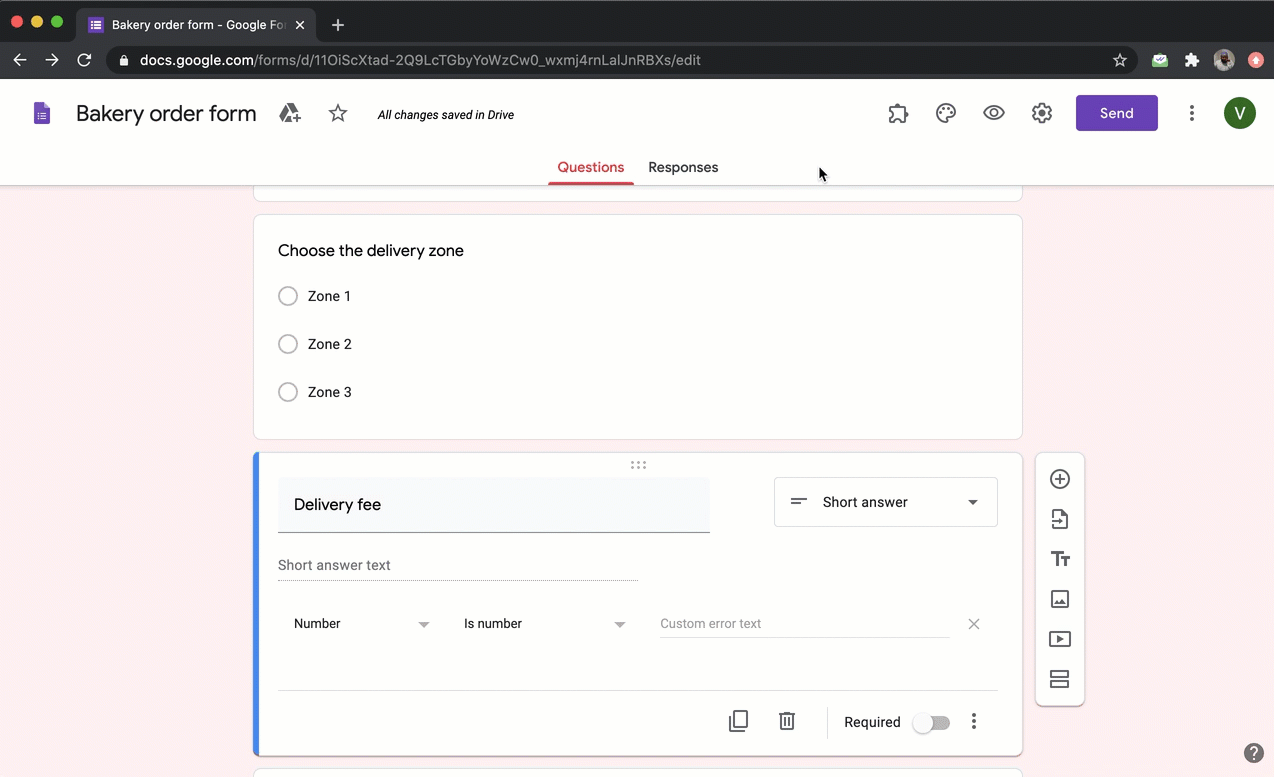Click the import questions icon
Image resolution: width=1274 pixels, height=777 pixels.
click(x=1059, y=519)
